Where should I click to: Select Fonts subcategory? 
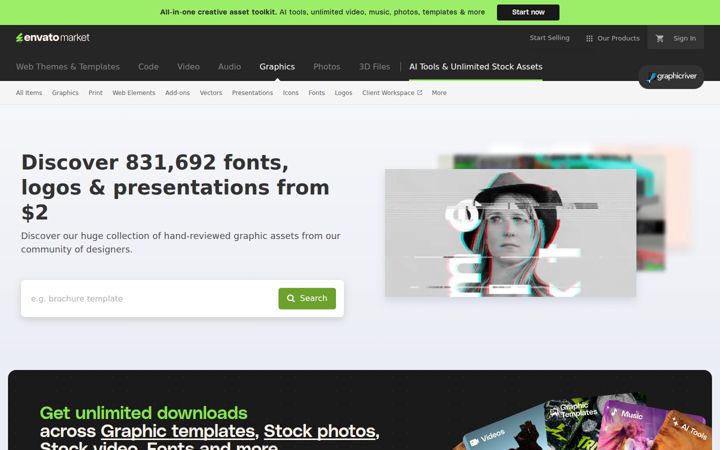point(316,93)
